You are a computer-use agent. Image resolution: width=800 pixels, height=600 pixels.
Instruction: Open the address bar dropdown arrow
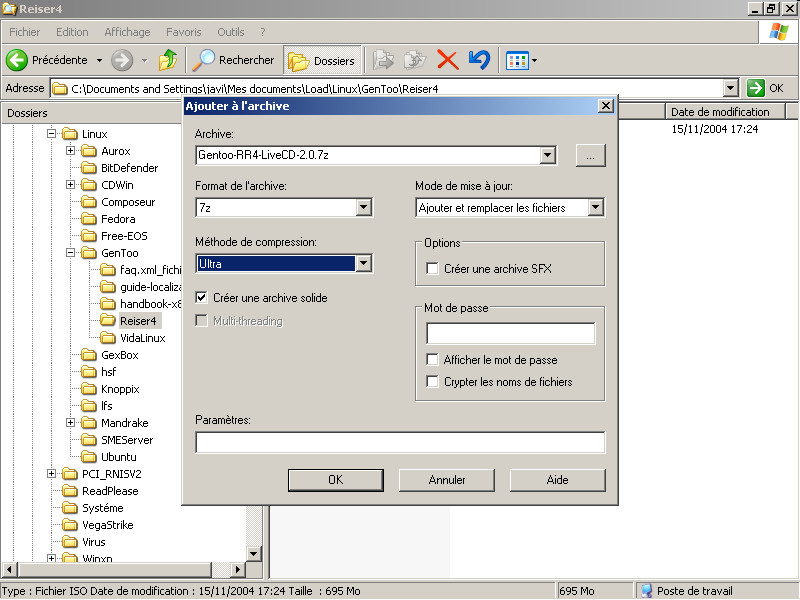tap(731, 88)
